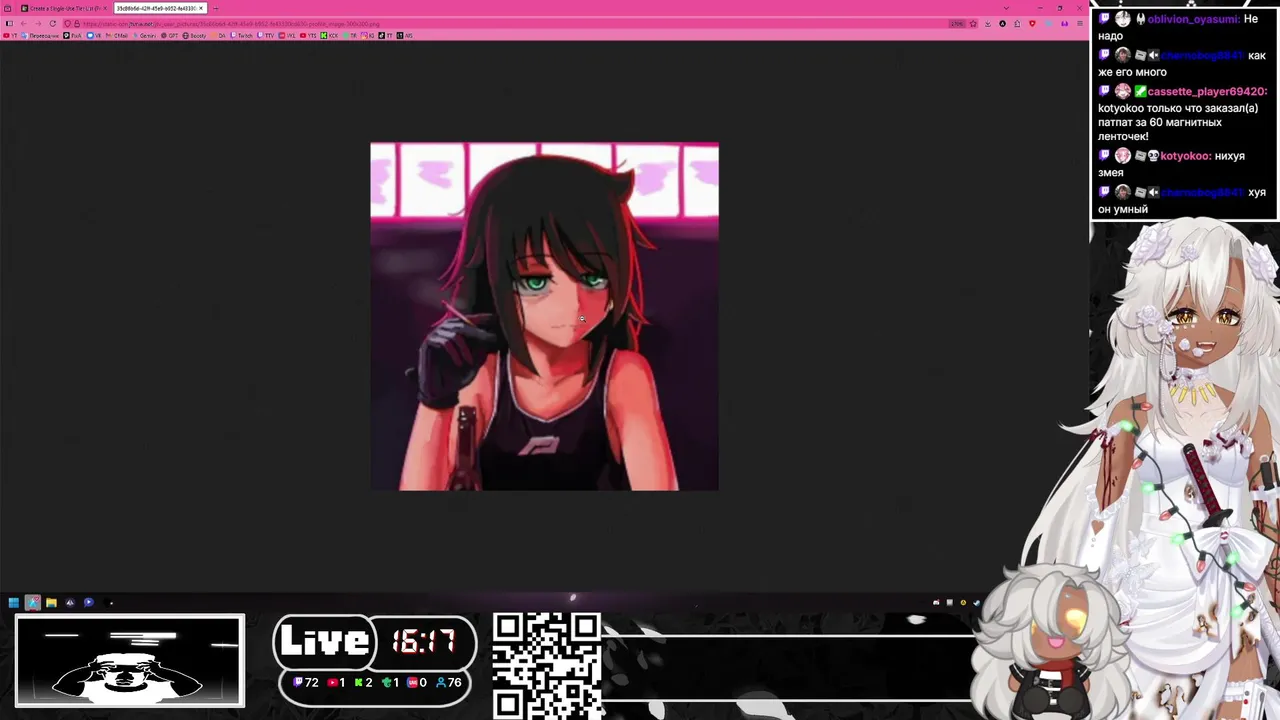Open the VK bookmark
The height and width of the screenshot is (720, 1280).
point(94,35)
